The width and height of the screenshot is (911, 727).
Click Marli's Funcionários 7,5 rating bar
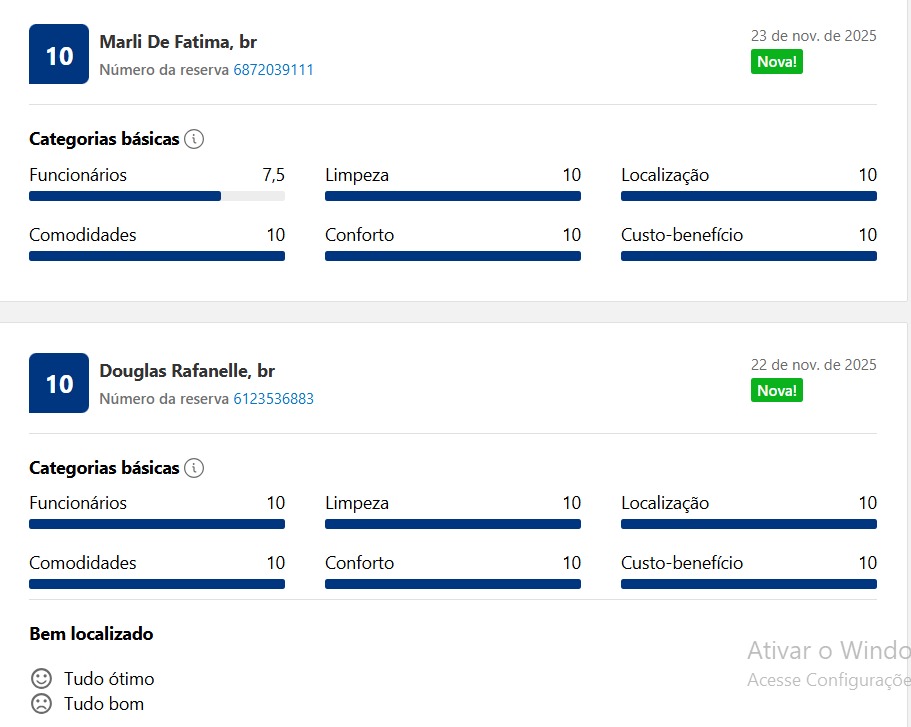(157, 196)
